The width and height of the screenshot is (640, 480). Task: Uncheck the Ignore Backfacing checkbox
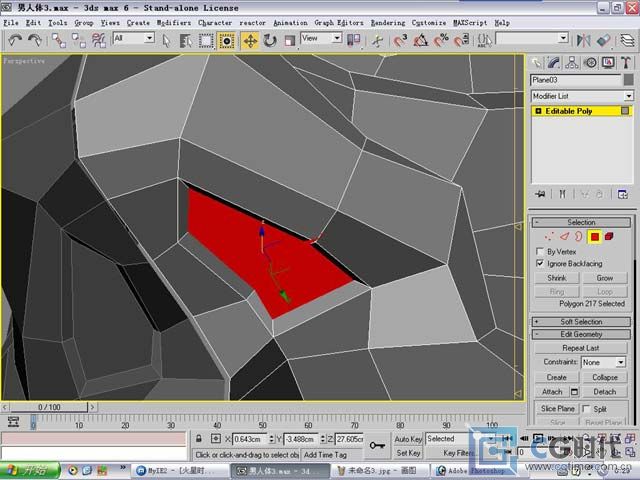click(x=540, y=264)
